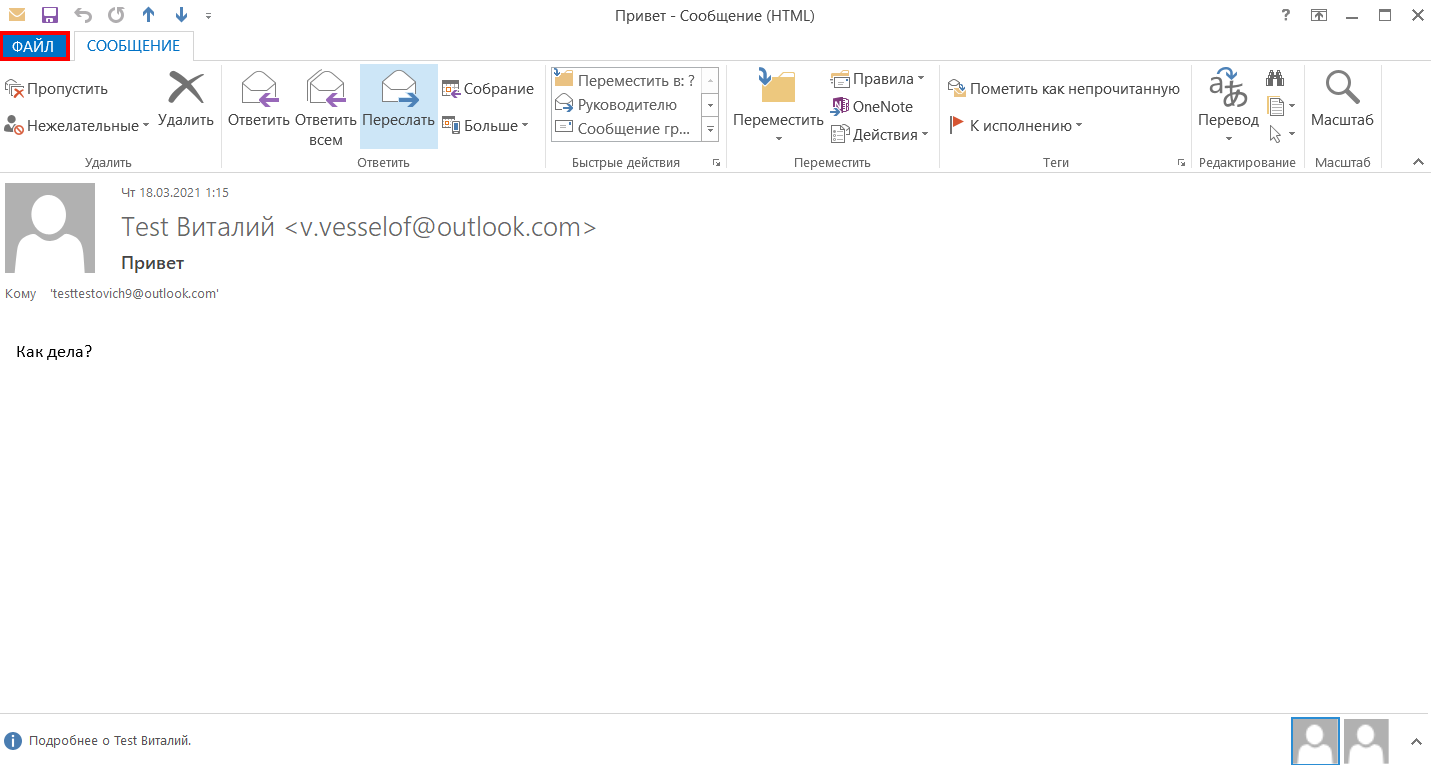Click the Save icon in quick access toolbar
Image resolution: width=1431 pixels, height=767 pixels.
tap(50, 15)
